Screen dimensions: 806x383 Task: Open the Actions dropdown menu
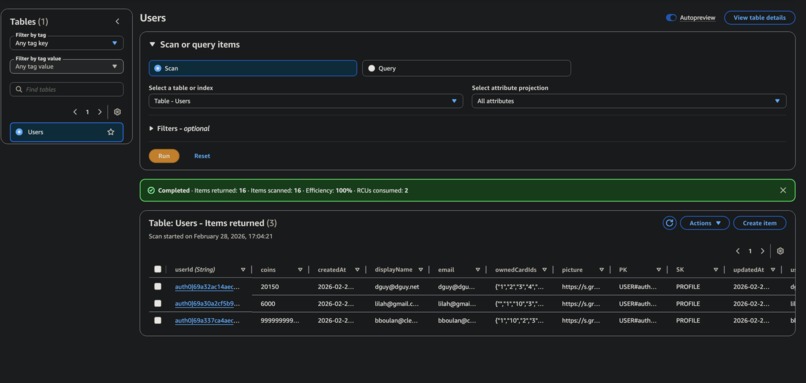coord(705,223)
